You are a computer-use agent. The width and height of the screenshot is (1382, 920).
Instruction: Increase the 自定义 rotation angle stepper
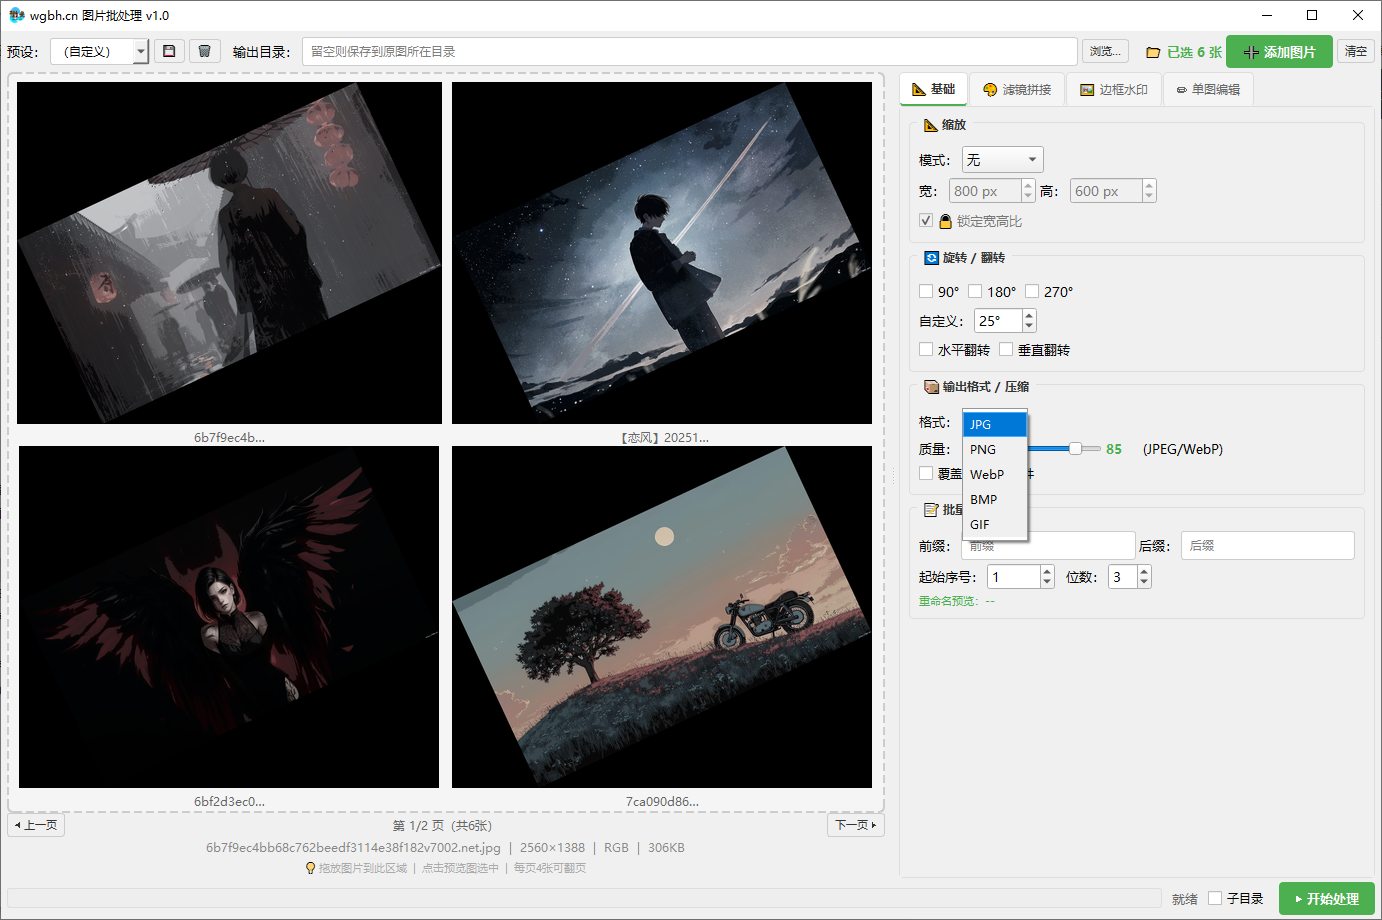(x=1029, y=315)
